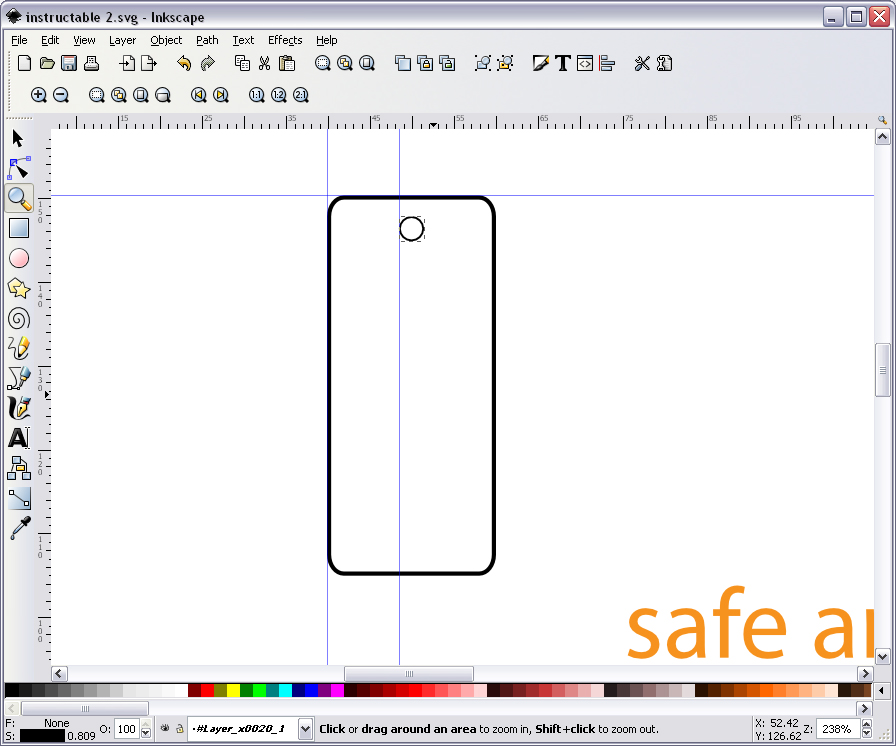Undo the last action

coord(184,63)
